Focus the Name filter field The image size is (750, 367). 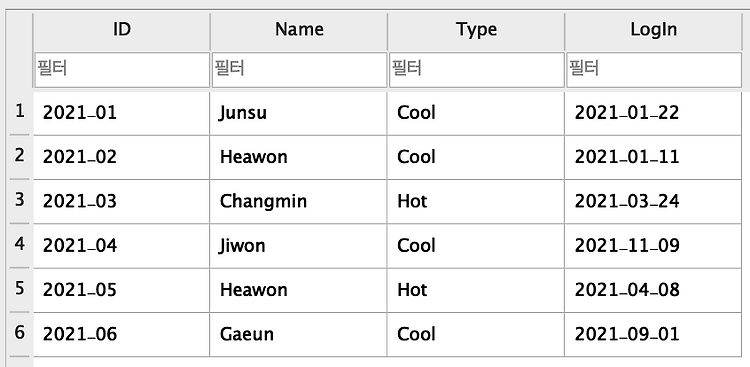point(299,70)
